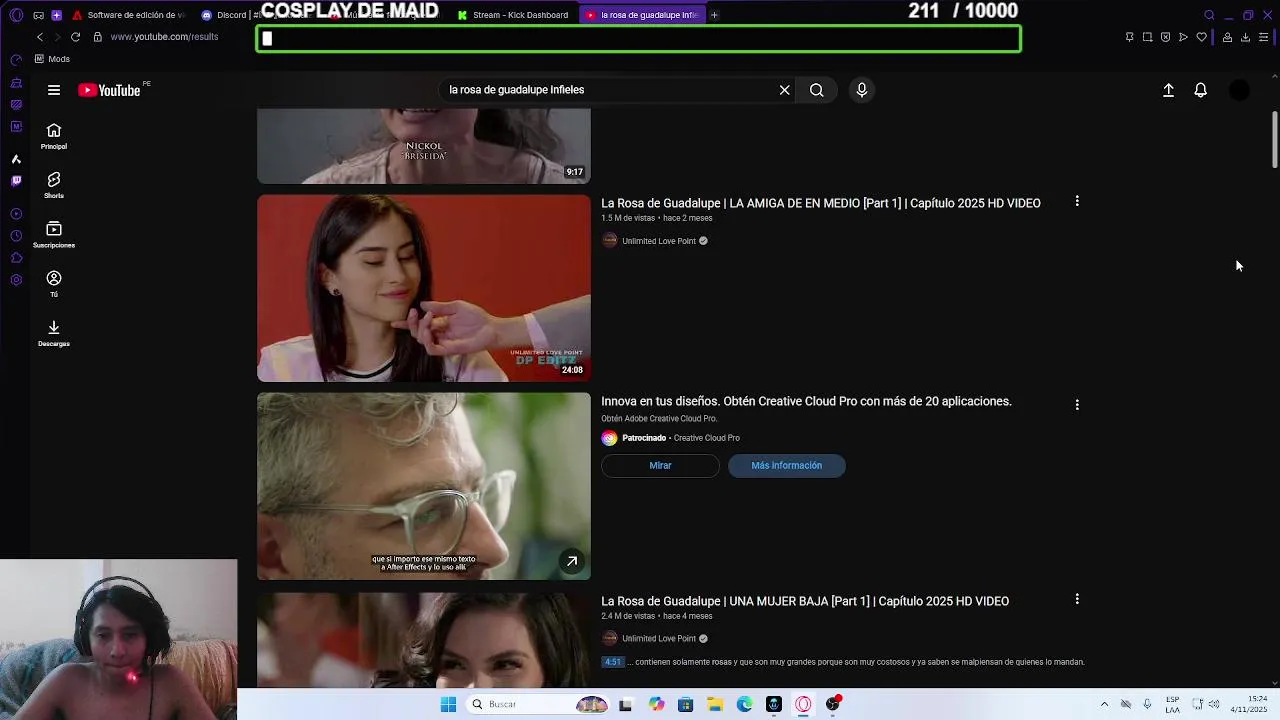Switch to Software de edición de video tab

click(x=127, y=15)
